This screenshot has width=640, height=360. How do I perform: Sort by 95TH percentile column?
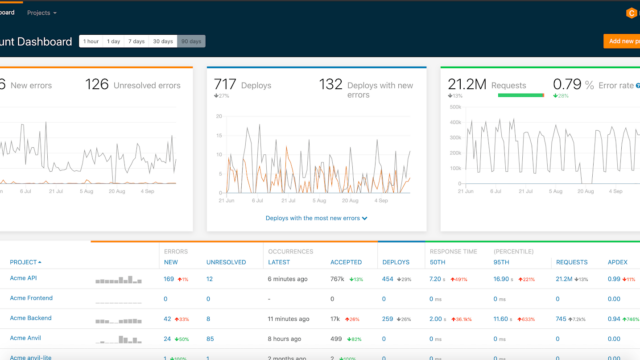click(x=501, y=262)
